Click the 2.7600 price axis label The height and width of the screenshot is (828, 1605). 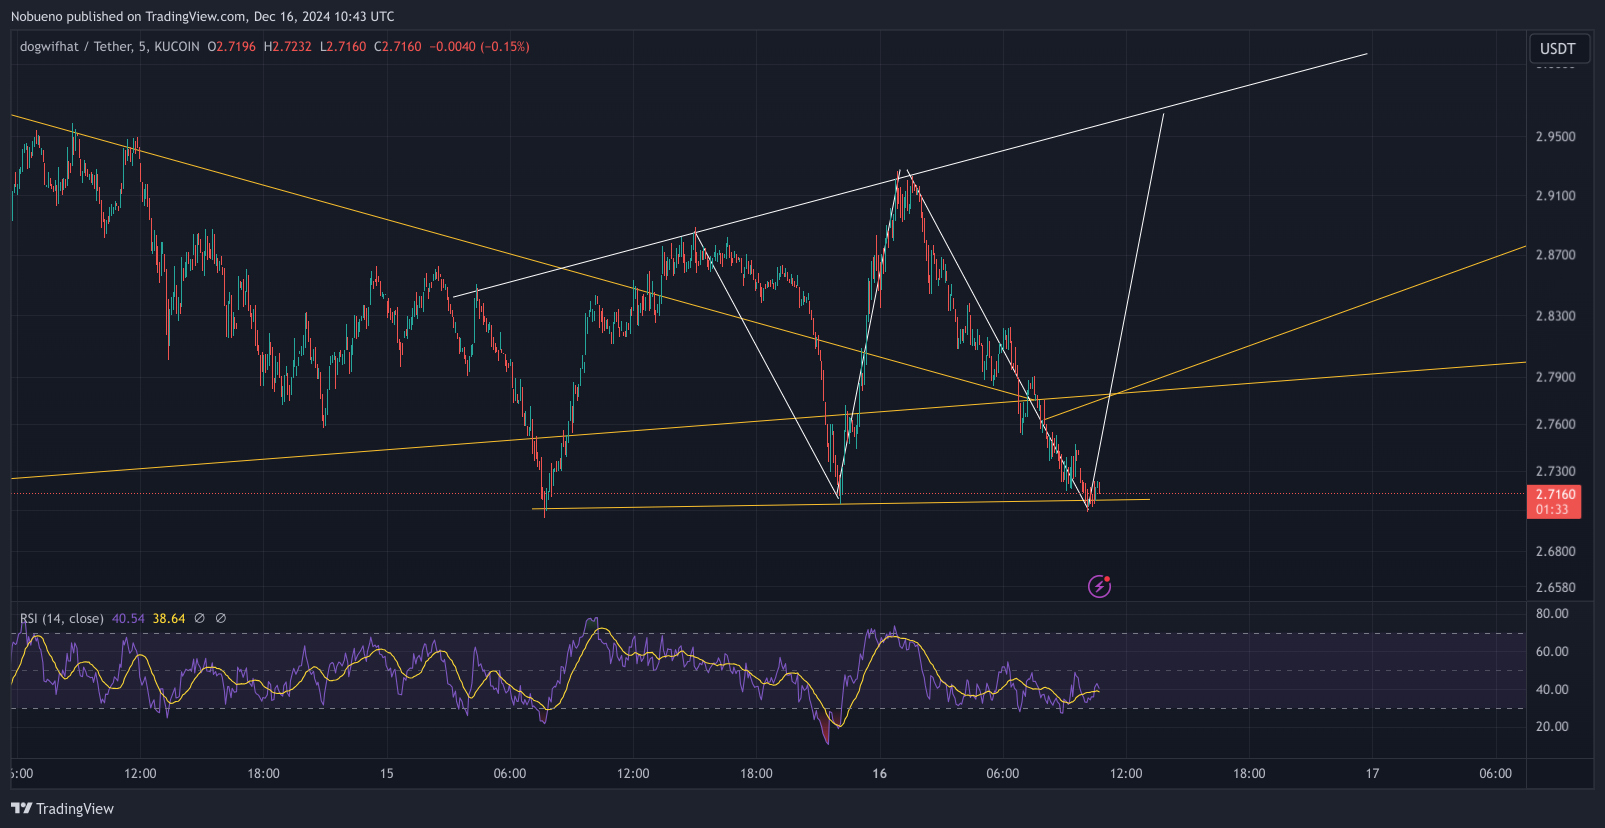1555,424
